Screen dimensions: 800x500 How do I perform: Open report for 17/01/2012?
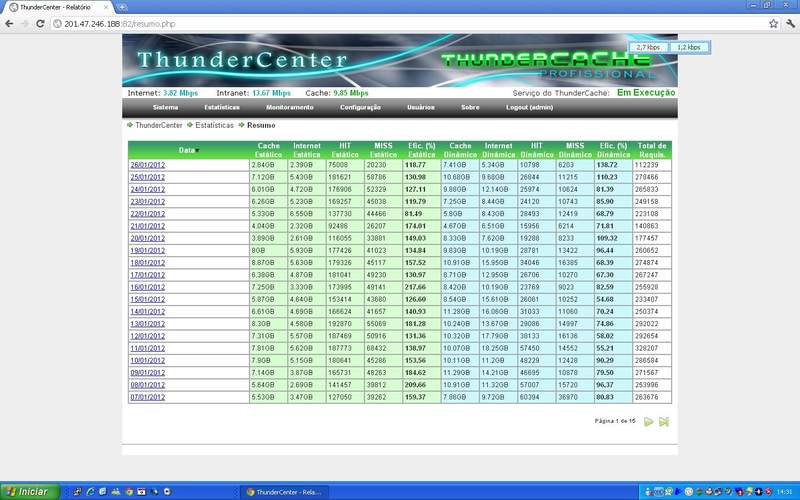[147, 275]
